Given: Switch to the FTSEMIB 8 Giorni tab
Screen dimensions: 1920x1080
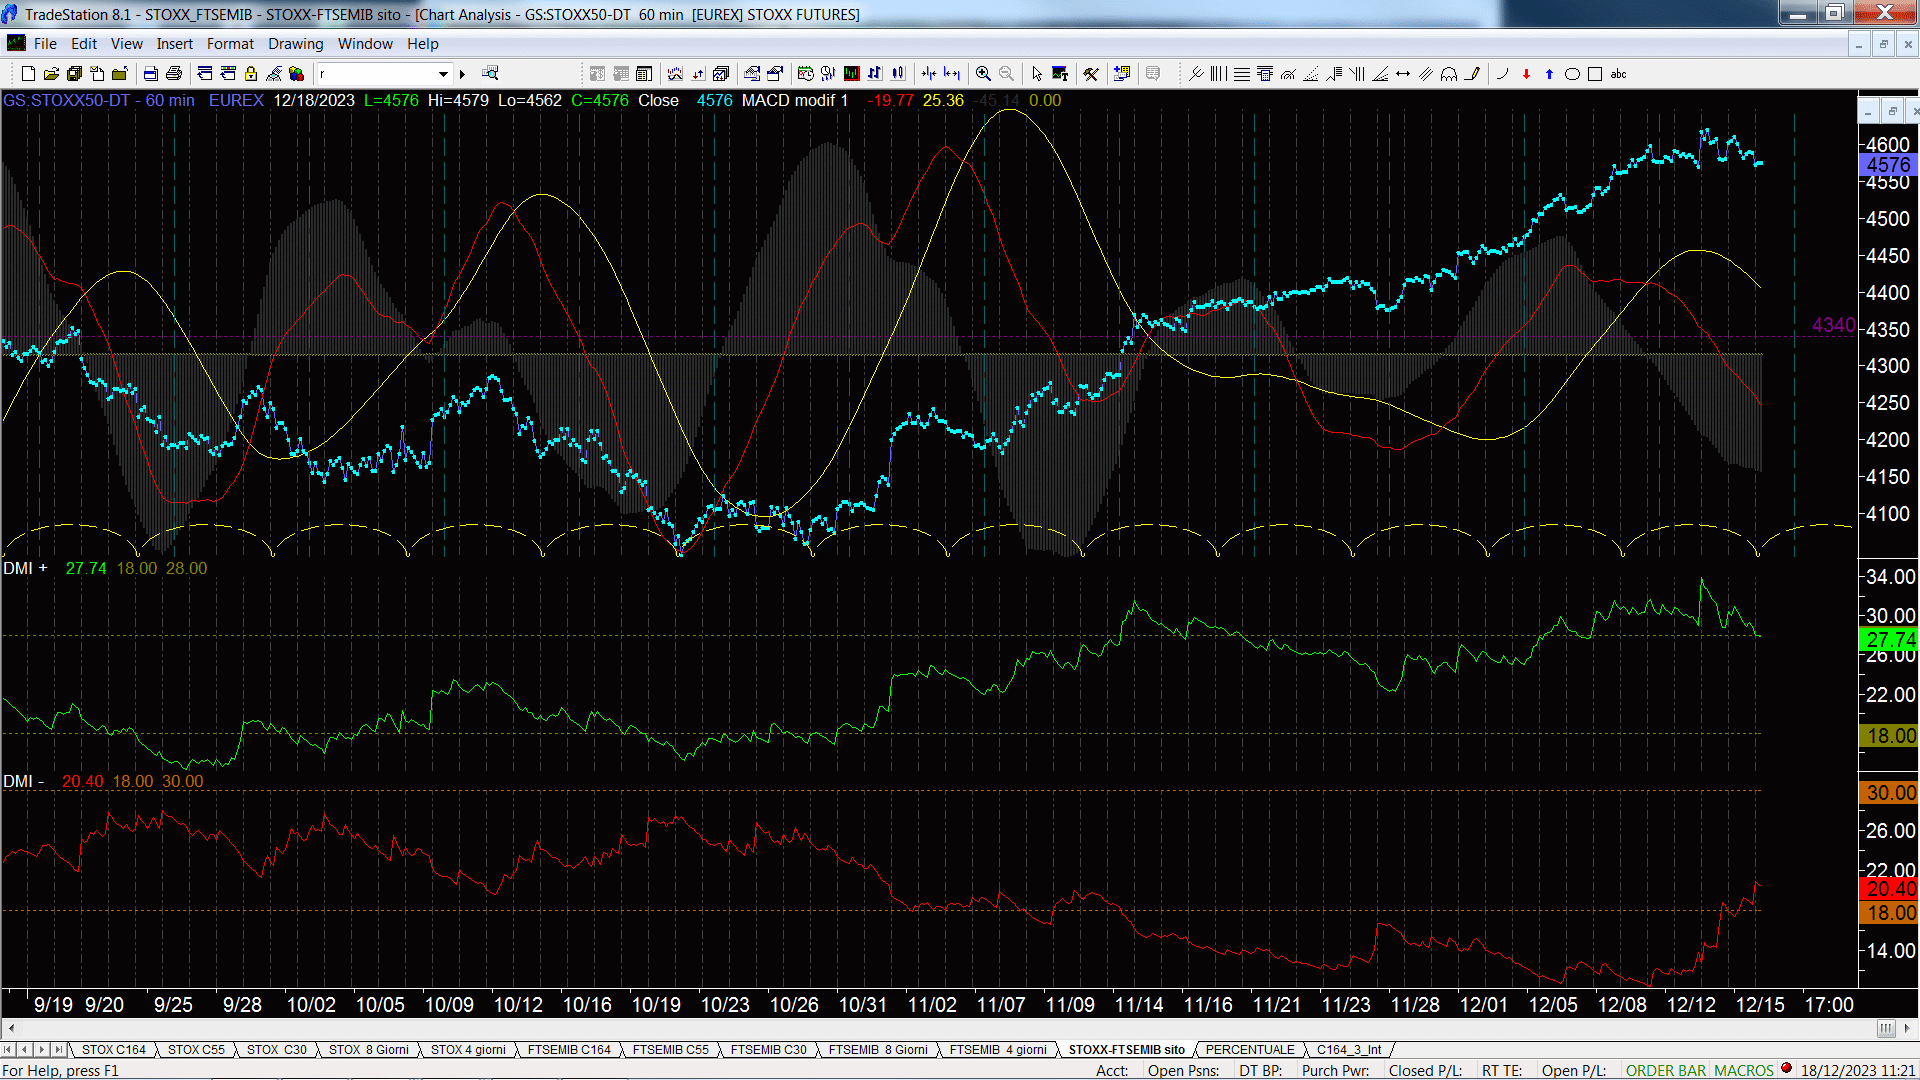Looking at the screenshot, I should pos(878,1050).
